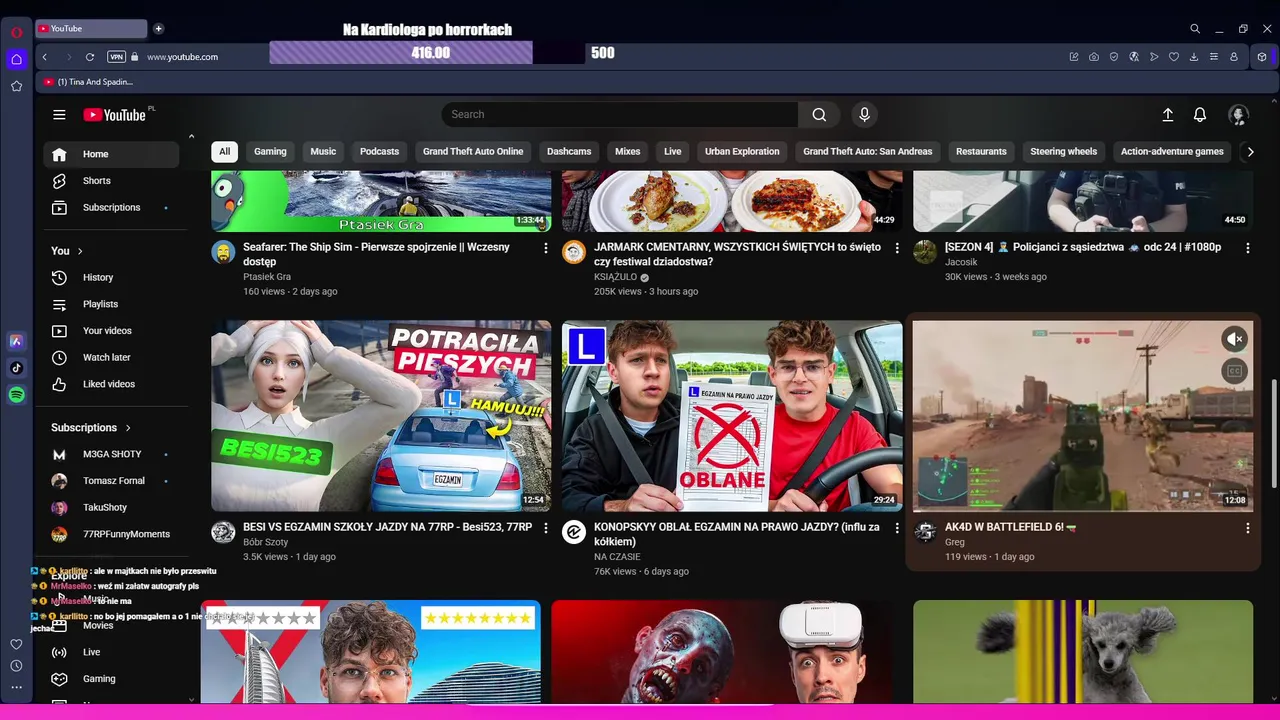Open Aria AI icon in Opera sidebar
Image resolution: width=1280 pixels, height=720 pixels.
pos(16,341)
